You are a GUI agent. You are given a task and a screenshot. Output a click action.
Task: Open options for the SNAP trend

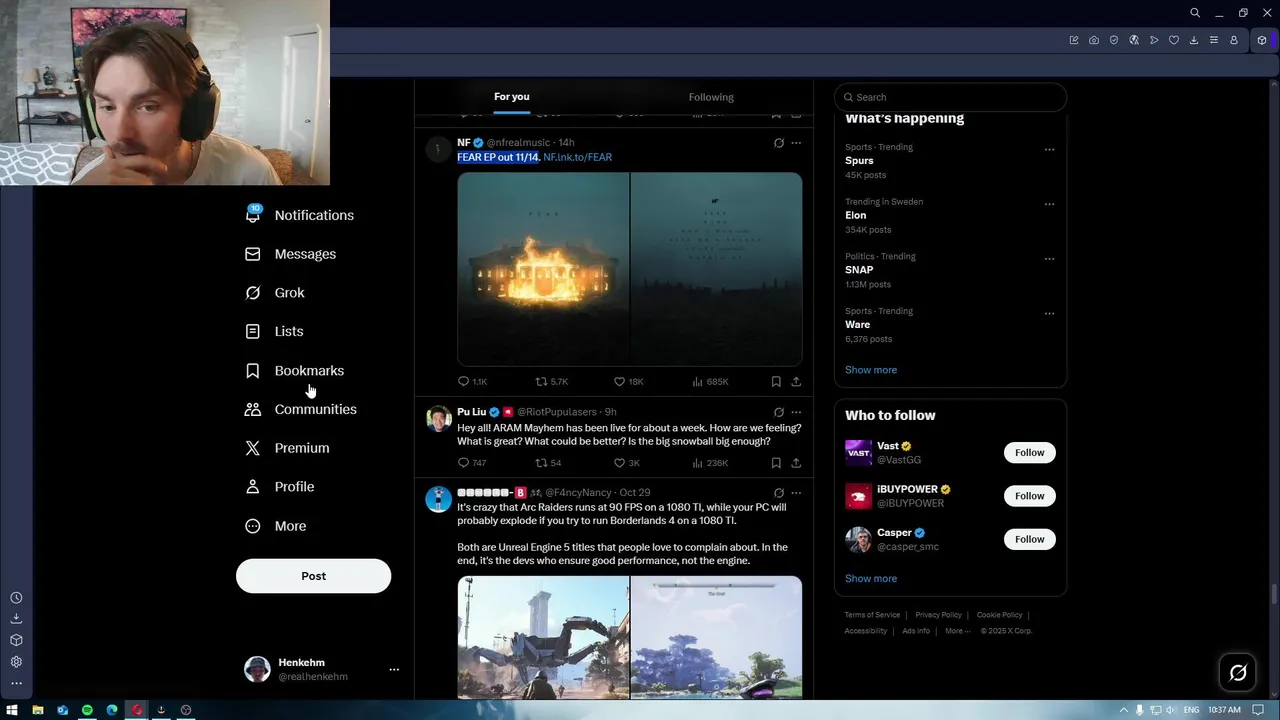tap(1049, 259)
